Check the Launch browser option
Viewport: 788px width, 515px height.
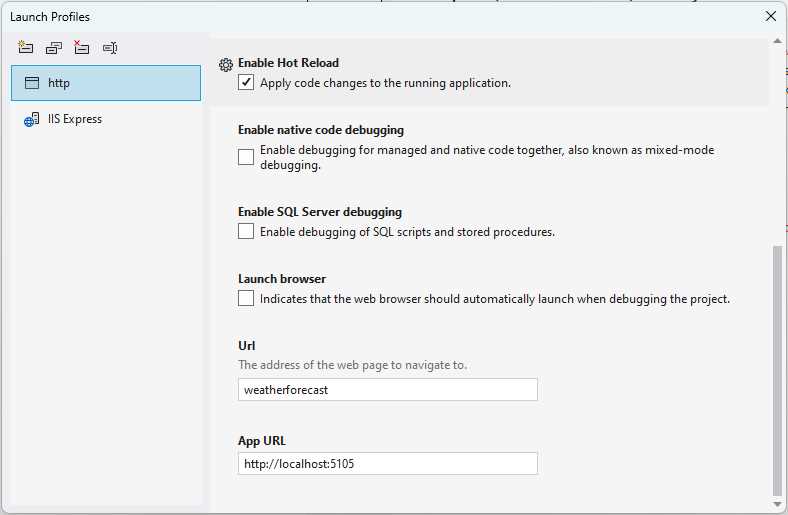246,298
